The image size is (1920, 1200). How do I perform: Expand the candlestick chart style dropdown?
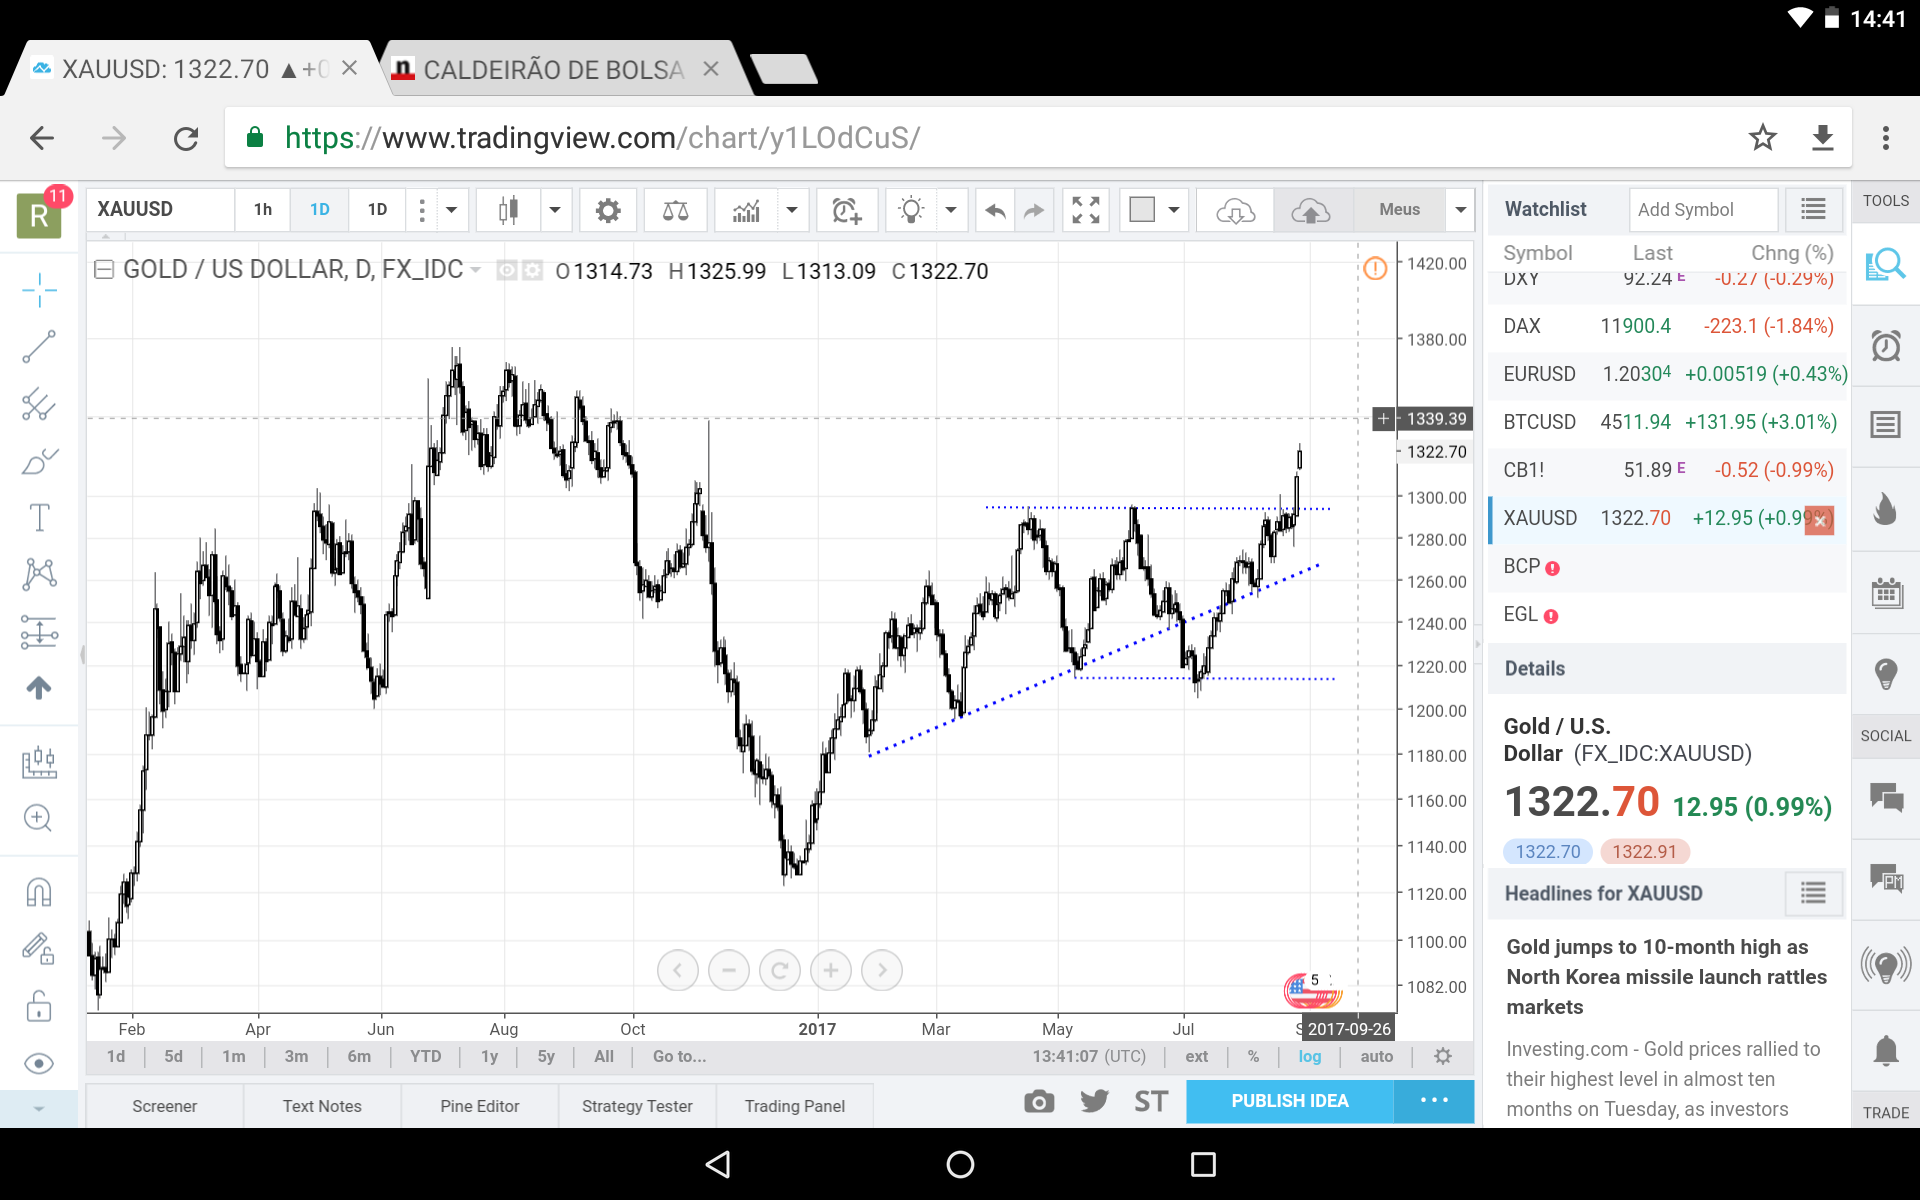point(554,210)
